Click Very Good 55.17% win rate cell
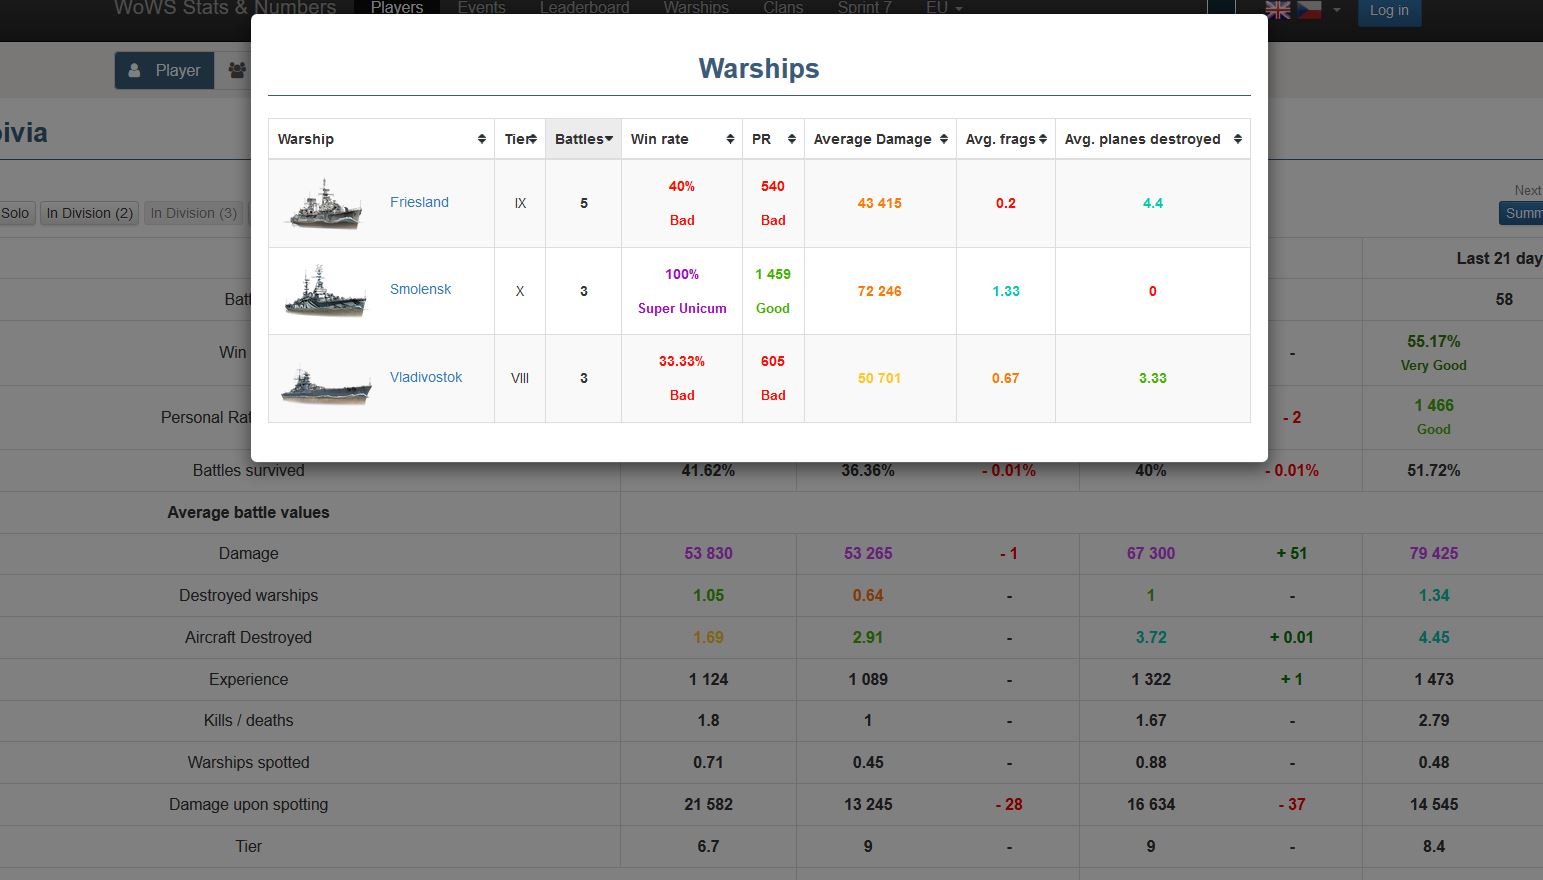The height and width of the screenshot is (880, 1543). [1434, 353]
